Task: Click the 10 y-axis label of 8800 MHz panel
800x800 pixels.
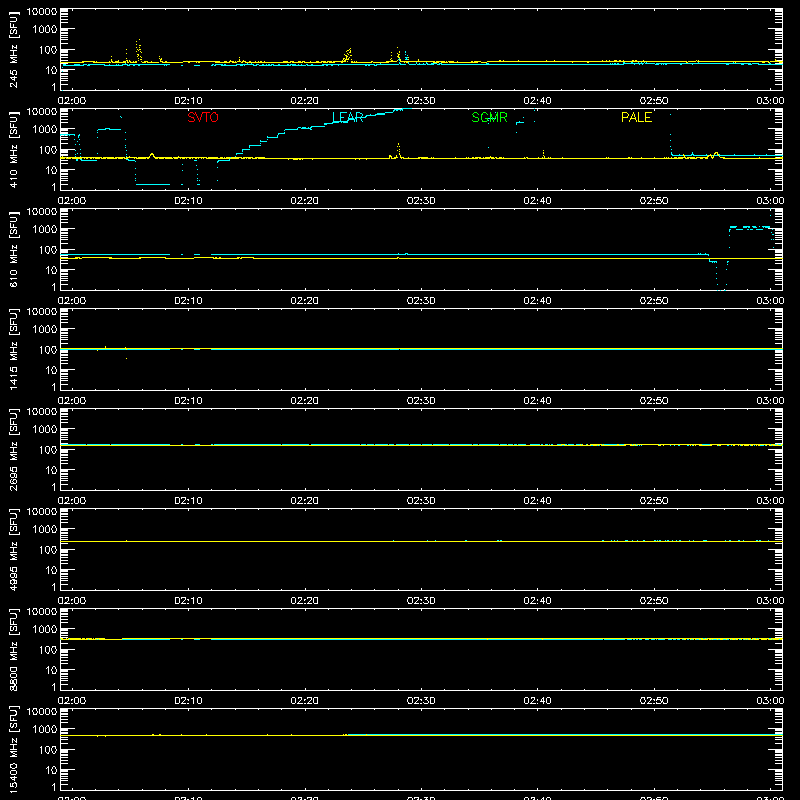Action: click(x=51, y=670)
